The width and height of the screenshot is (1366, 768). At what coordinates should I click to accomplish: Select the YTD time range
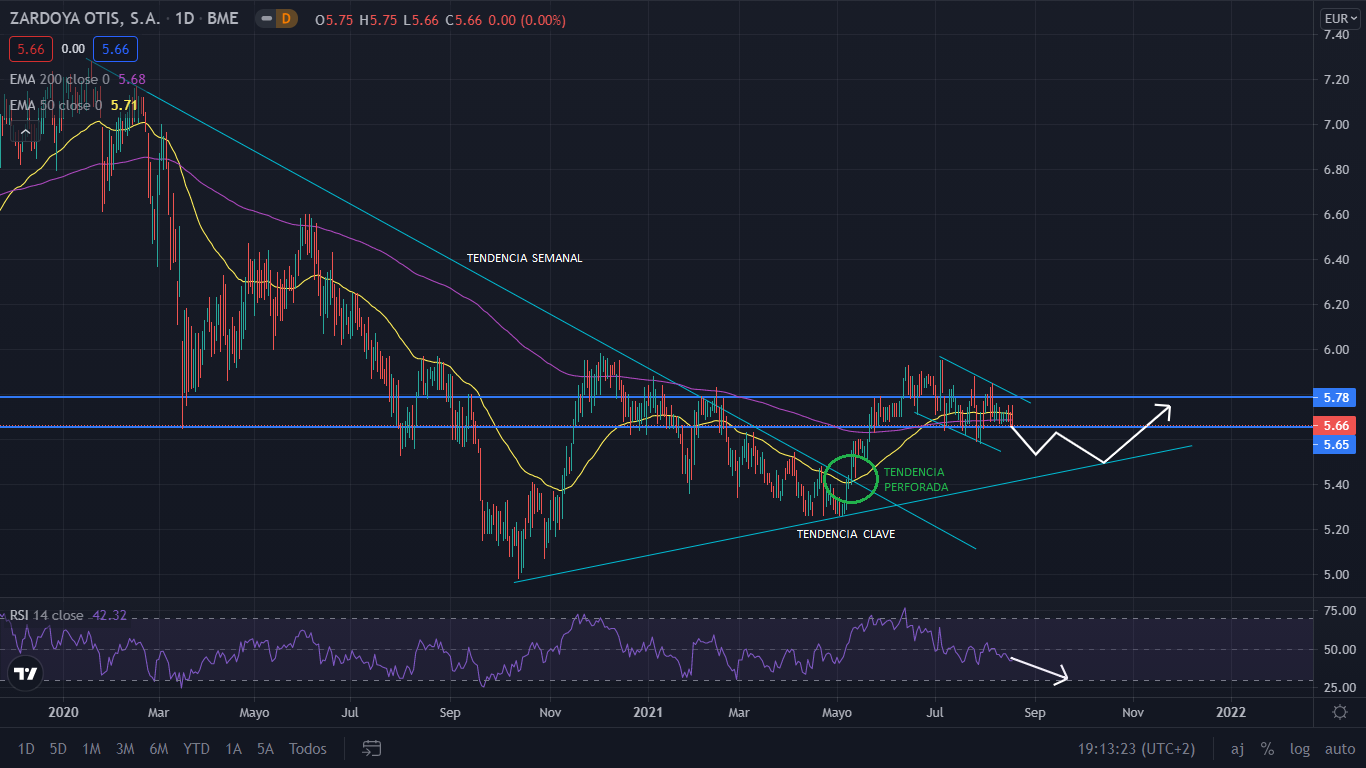(196, 748)
